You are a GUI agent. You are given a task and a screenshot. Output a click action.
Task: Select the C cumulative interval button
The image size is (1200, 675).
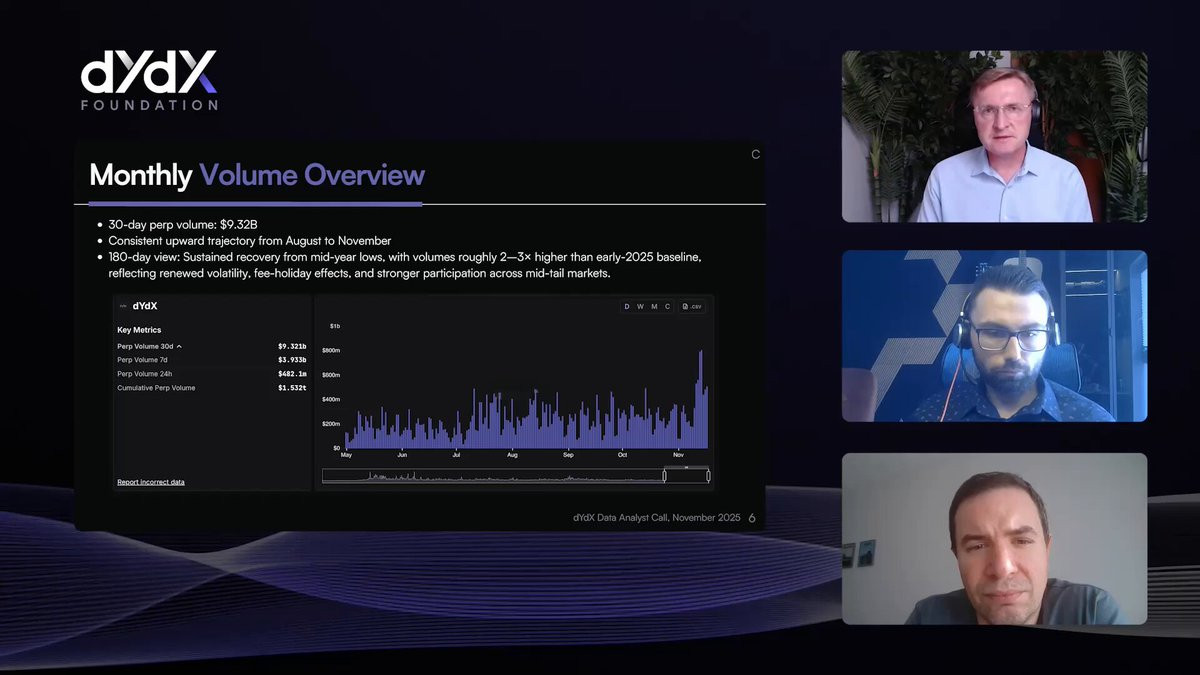tap(667, 306)
